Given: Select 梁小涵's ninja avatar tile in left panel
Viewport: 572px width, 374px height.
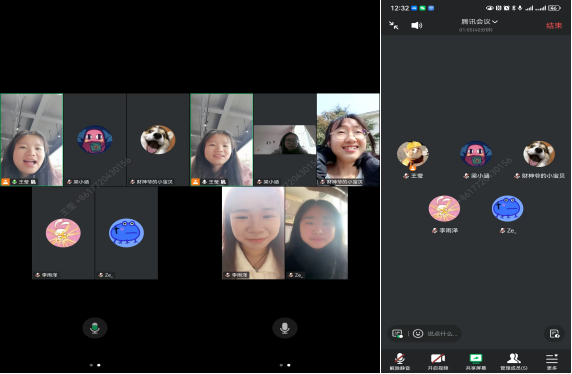Looking at the screenshot, I should click(x=95, y=140).
